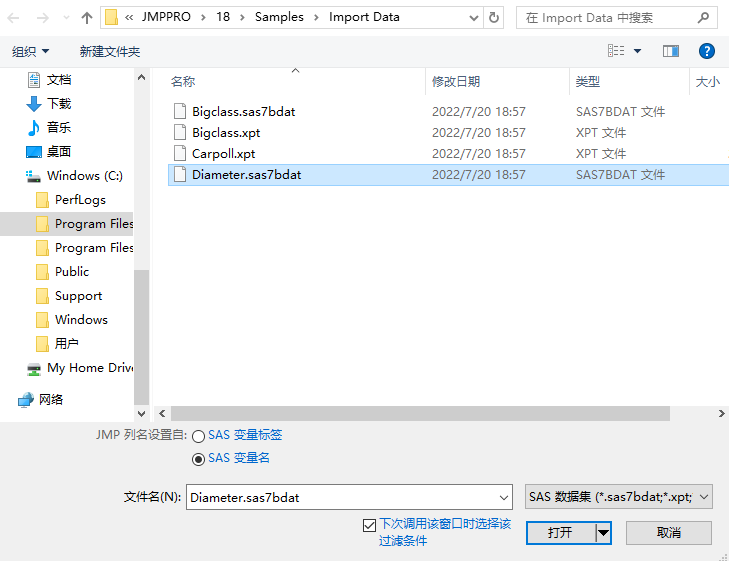Sort files by 修改日期 column
The height and width of the screenshot is (561, 729).
tap(456, 82)
